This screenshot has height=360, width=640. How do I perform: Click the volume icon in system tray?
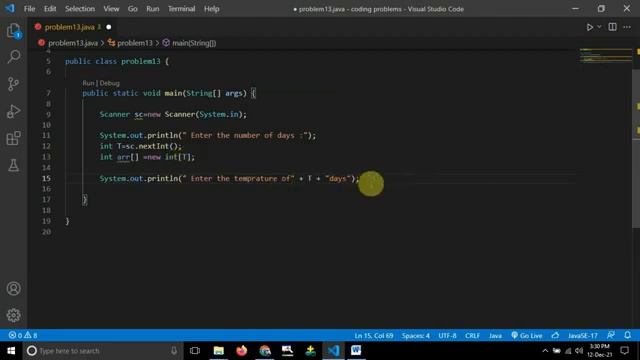tap(579, 351)
